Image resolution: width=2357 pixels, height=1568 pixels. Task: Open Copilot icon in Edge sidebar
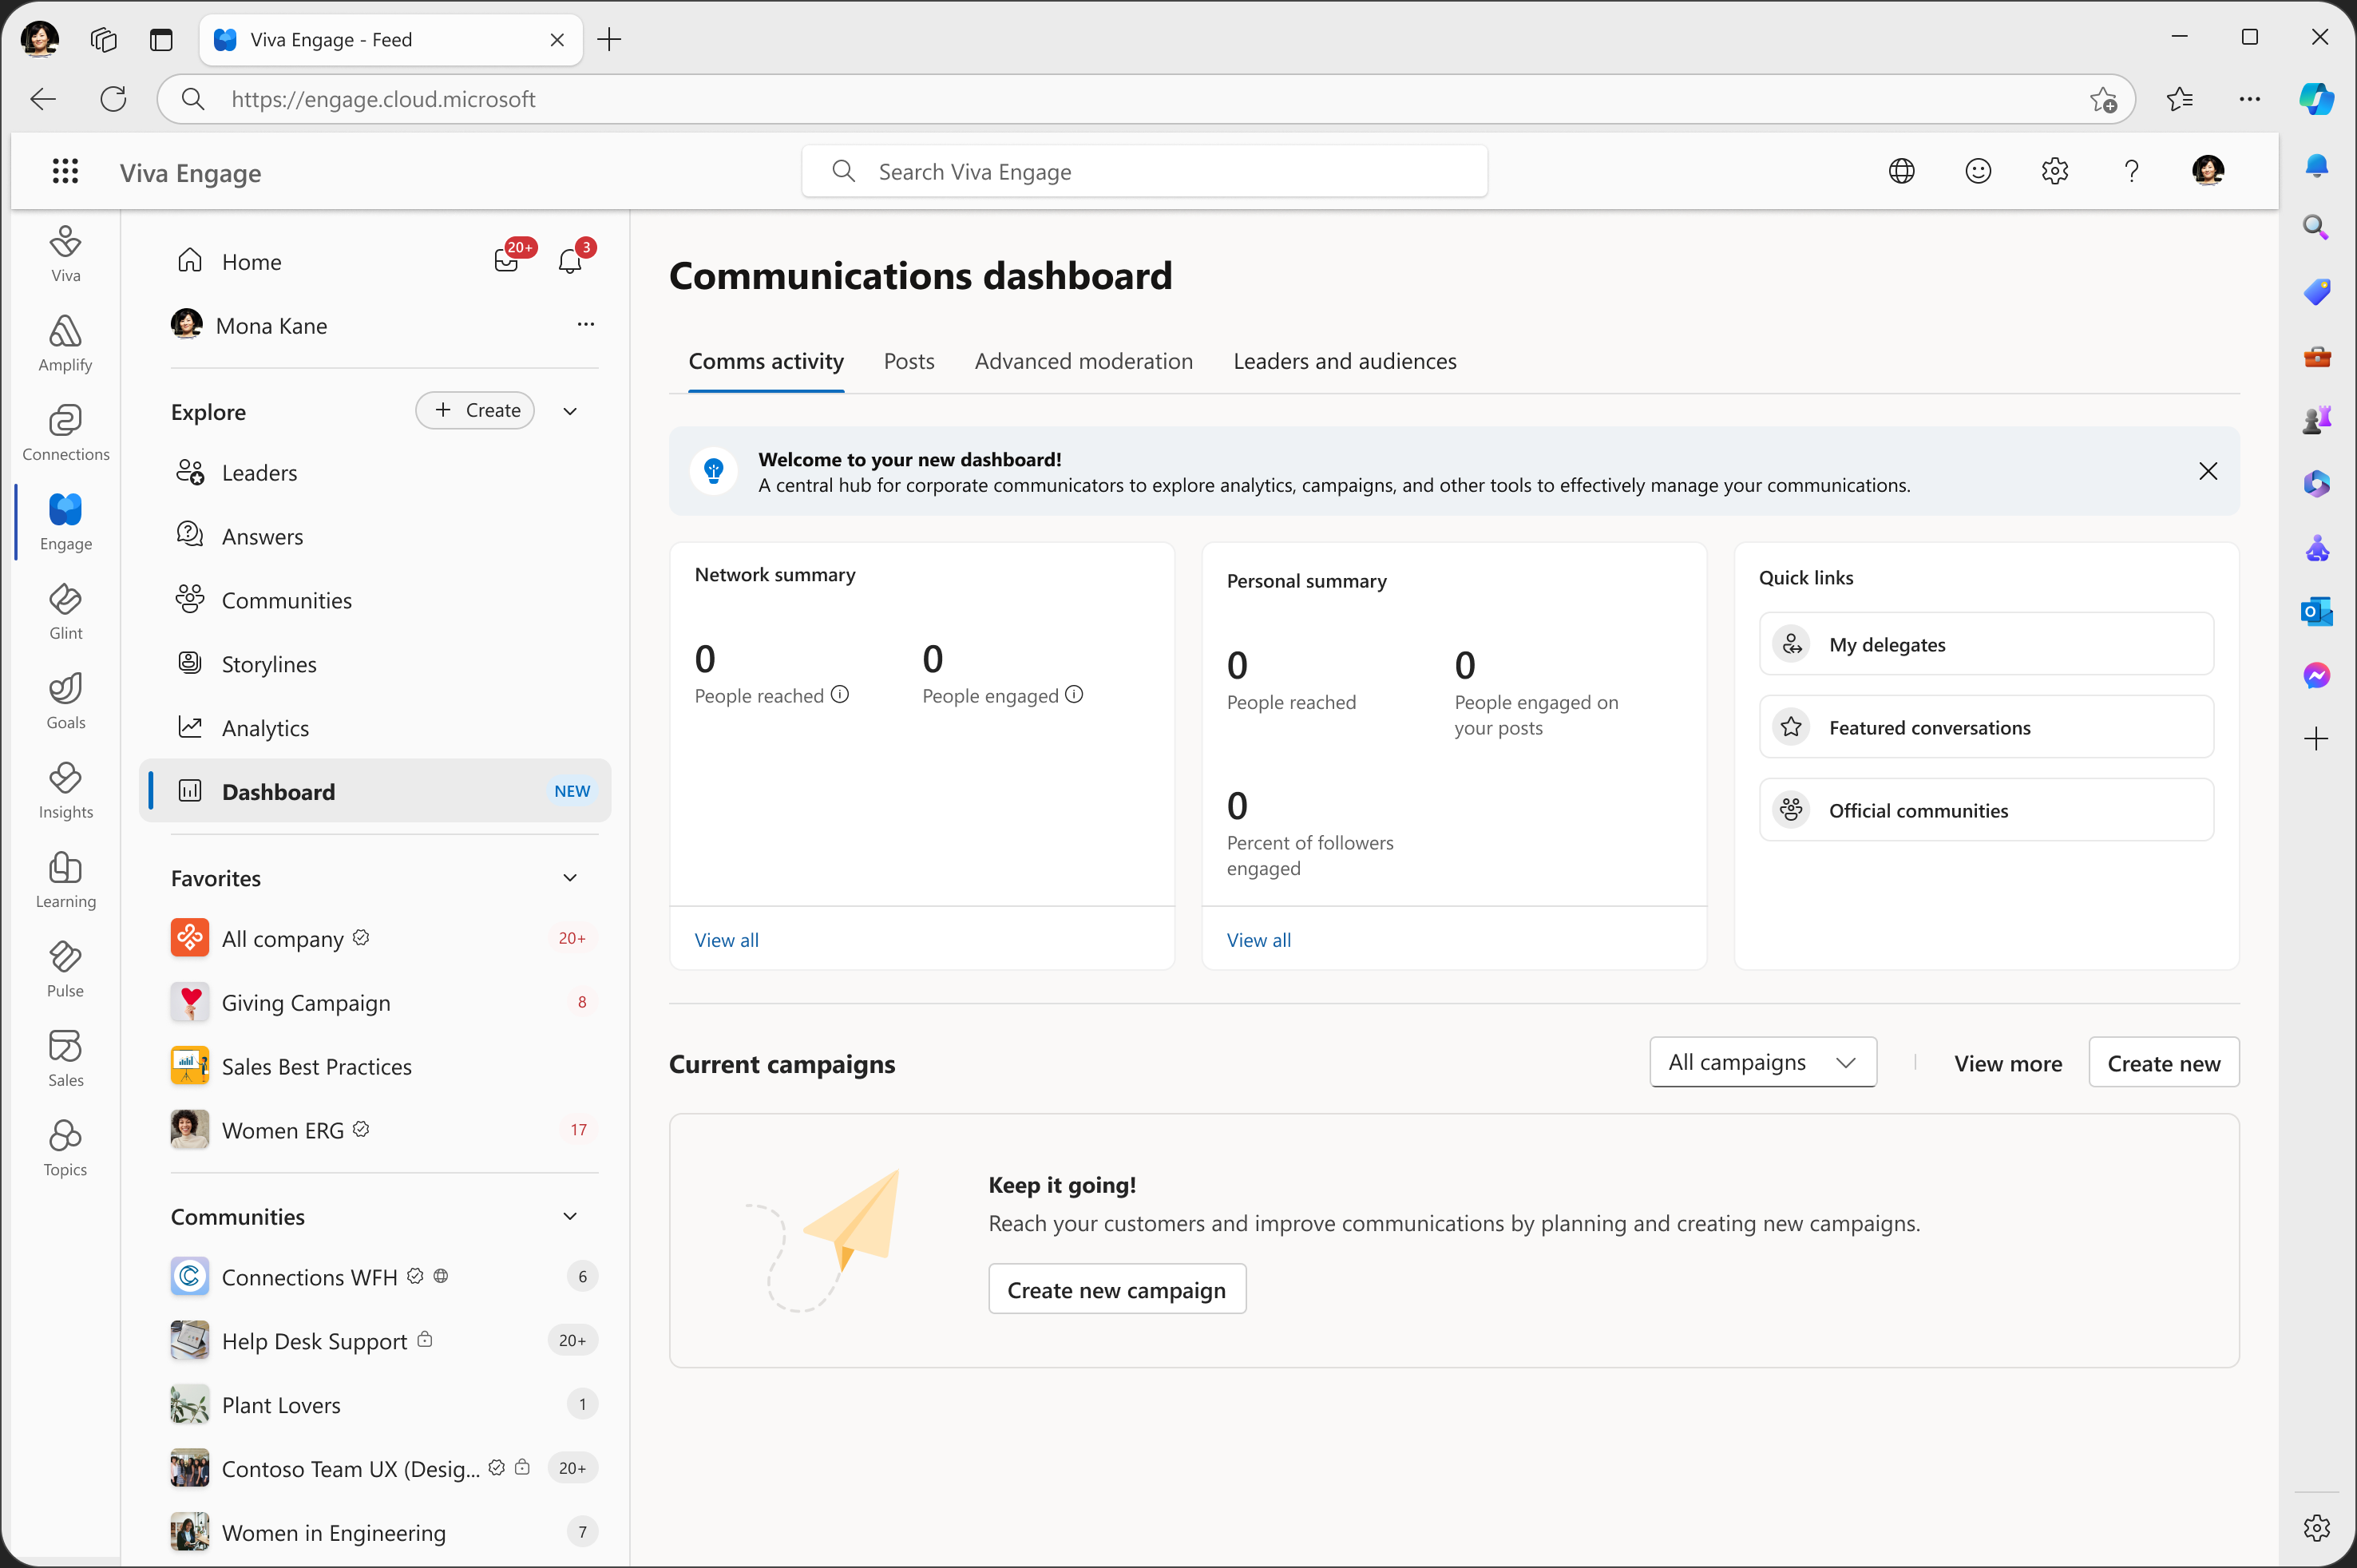(2316, 98)
